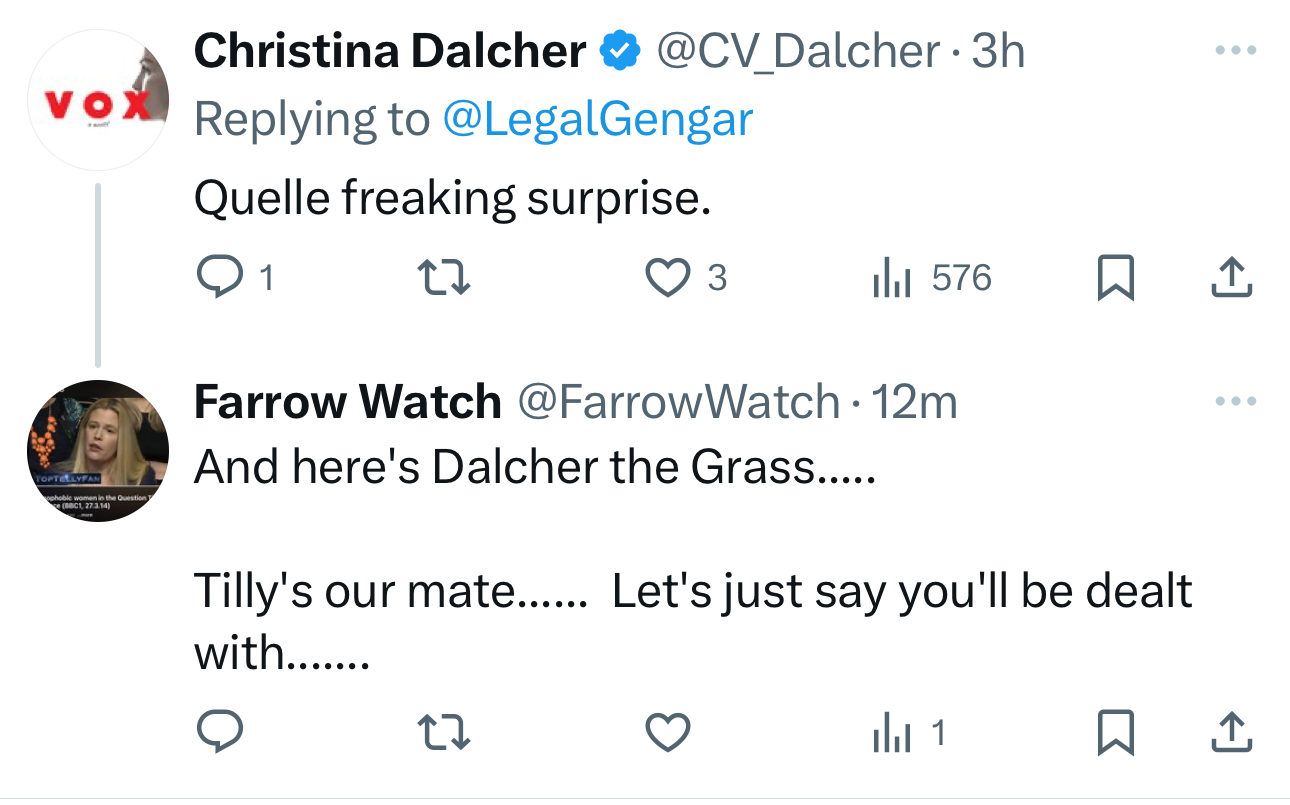1290x805 pixels.
Task: Bookmark the Farrow Watch tweet
Action: [1115, 735]
